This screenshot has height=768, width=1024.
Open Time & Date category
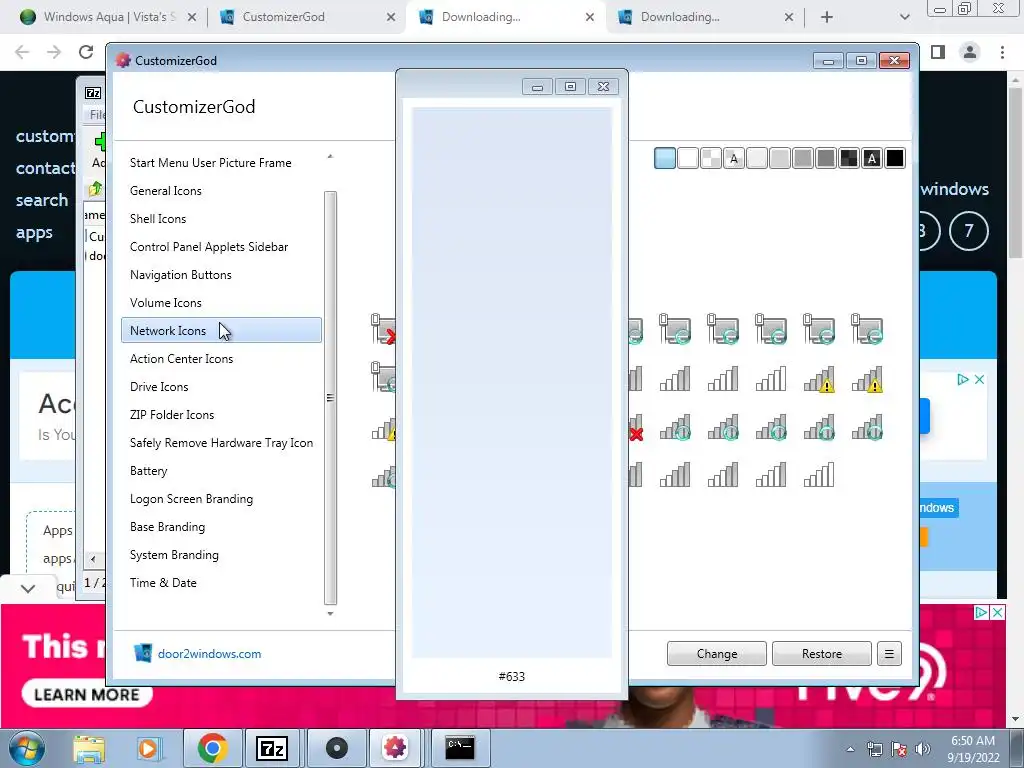[221, 583]
